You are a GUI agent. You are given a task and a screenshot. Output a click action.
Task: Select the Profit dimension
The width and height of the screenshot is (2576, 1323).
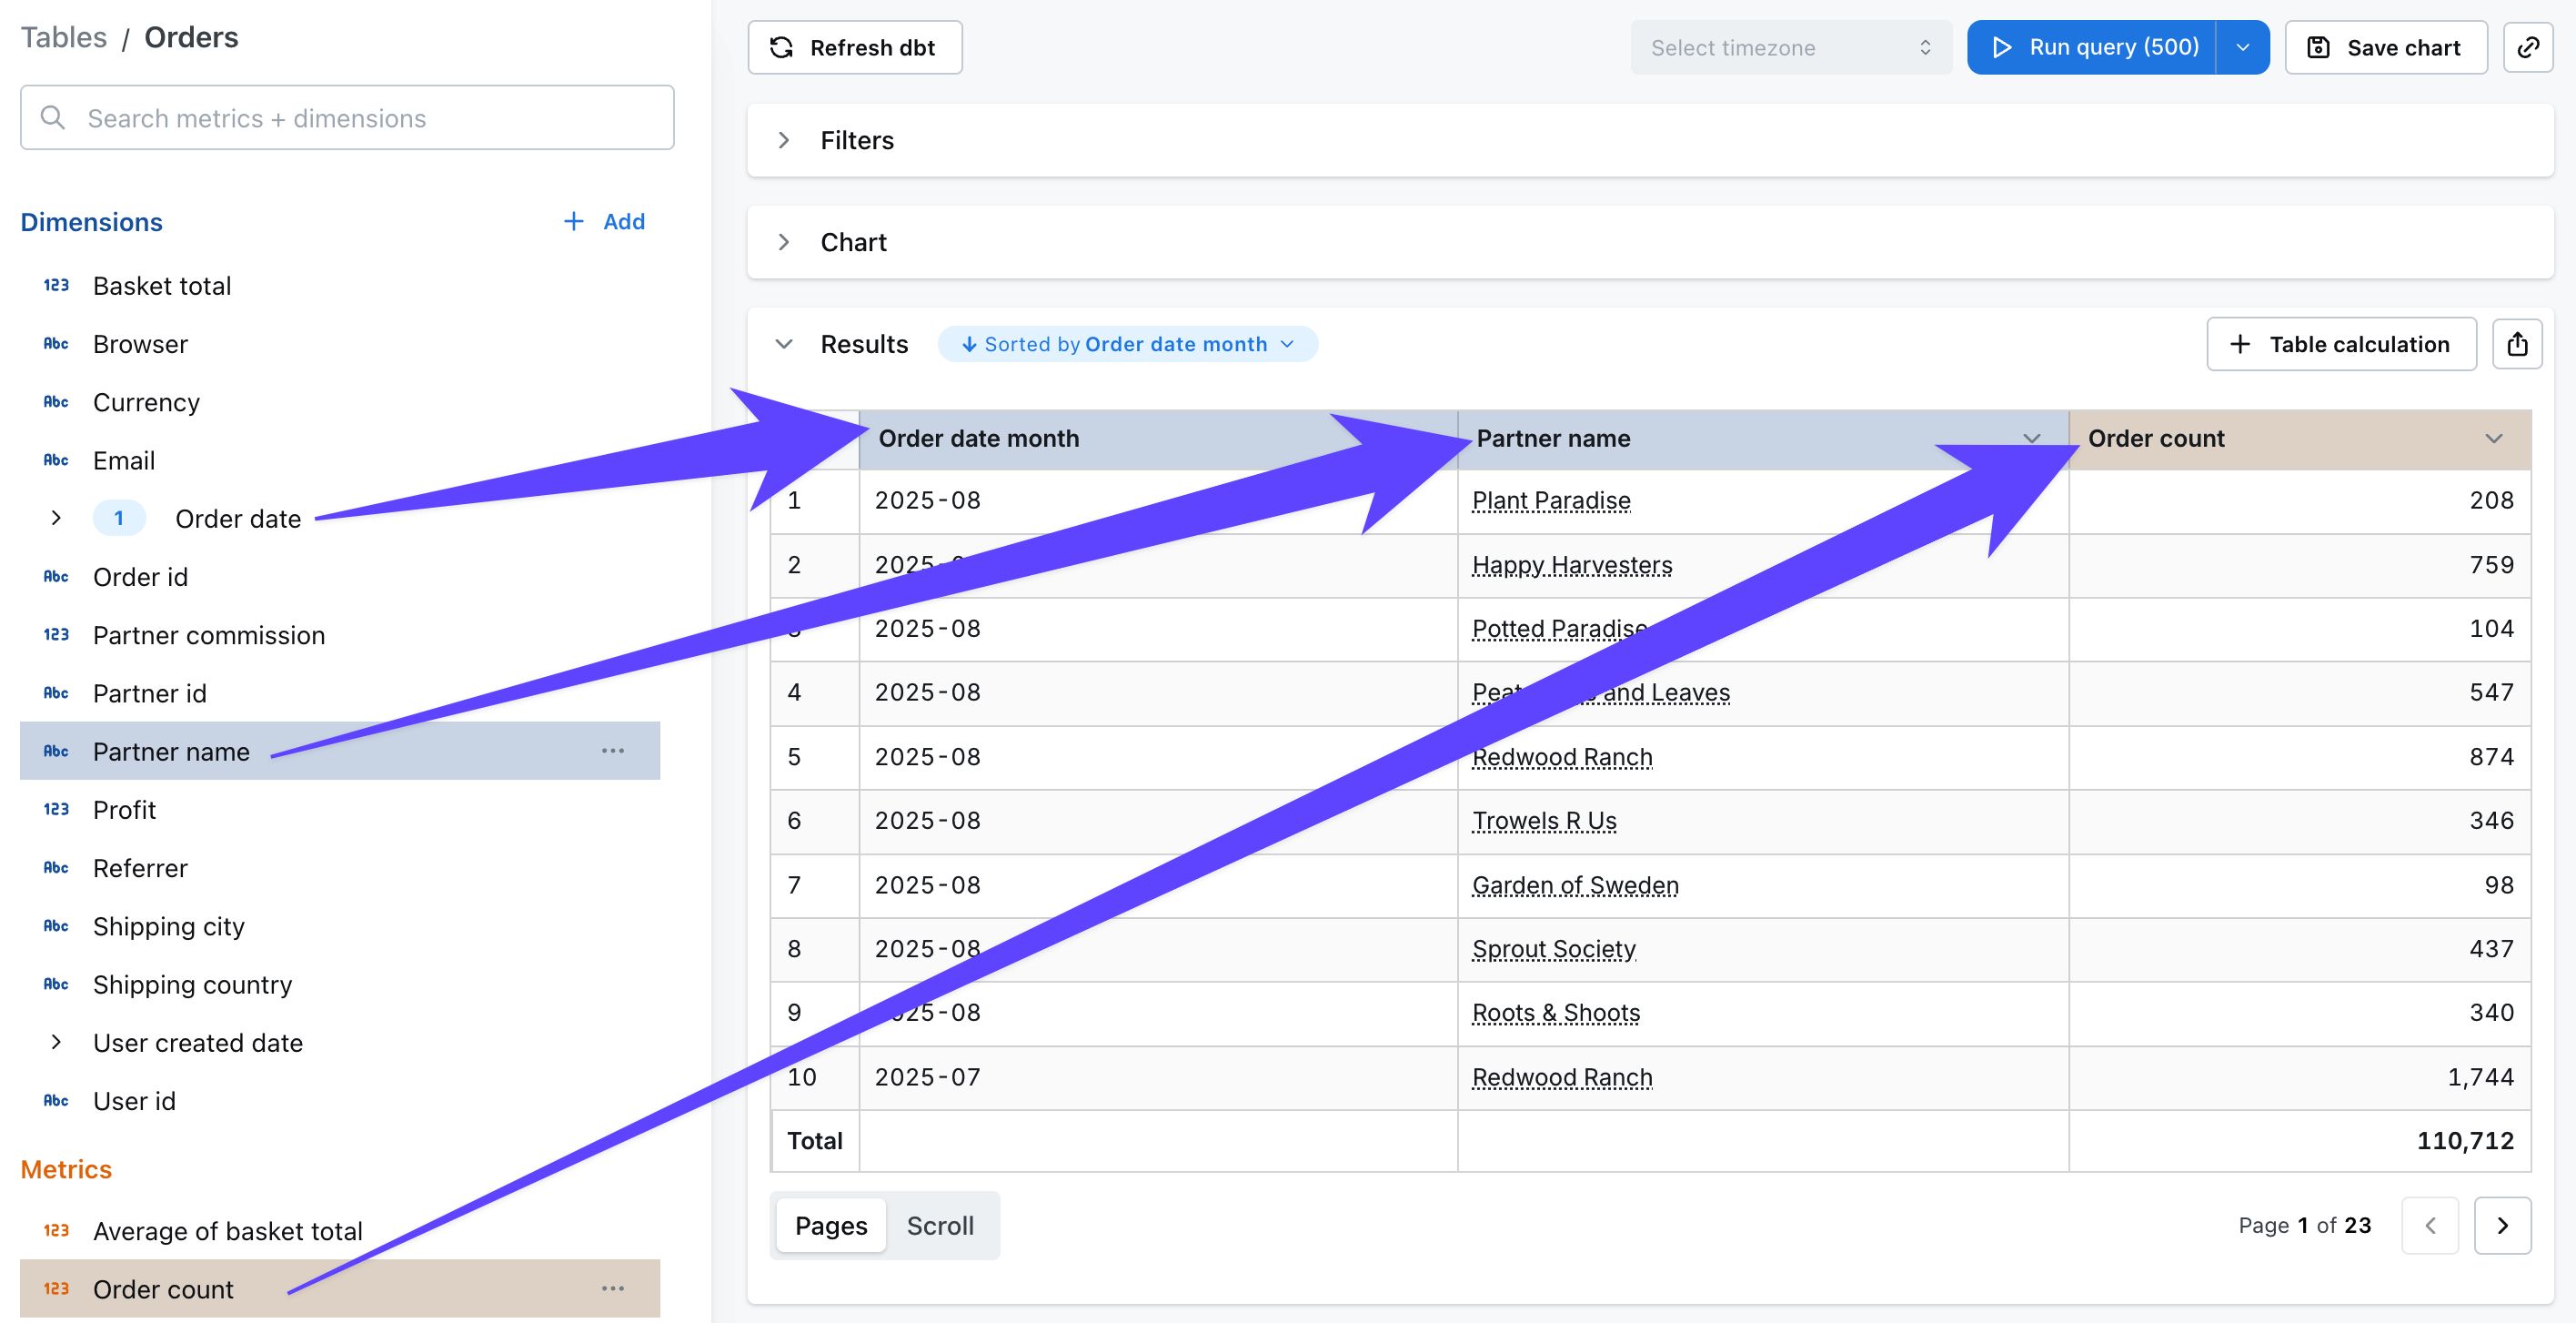124,809
